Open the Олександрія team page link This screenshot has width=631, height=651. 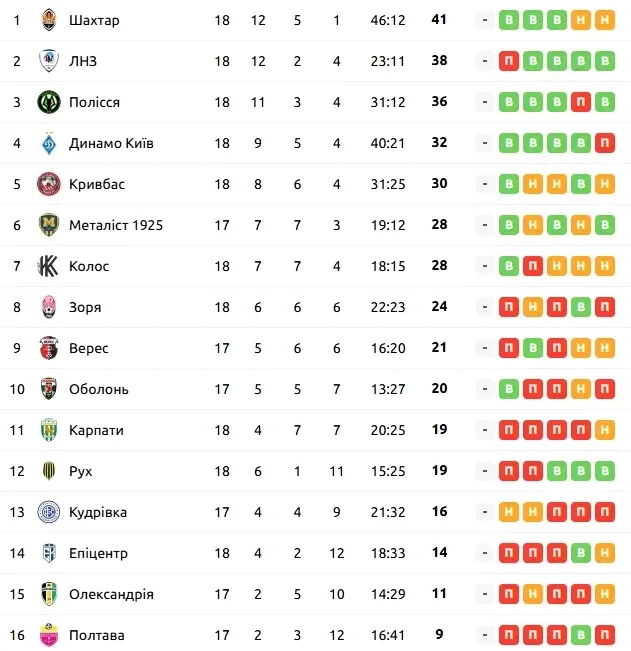click(x=111, y=594)
